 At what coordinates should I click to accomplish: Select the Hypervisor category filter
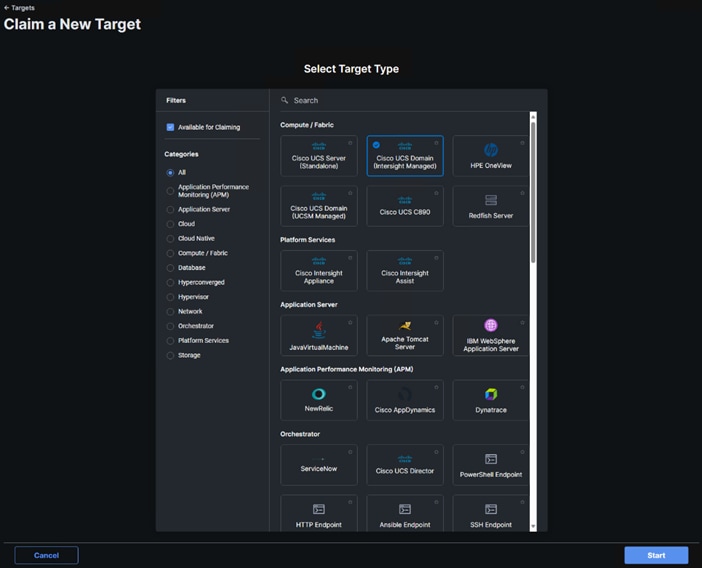(170, 297)
